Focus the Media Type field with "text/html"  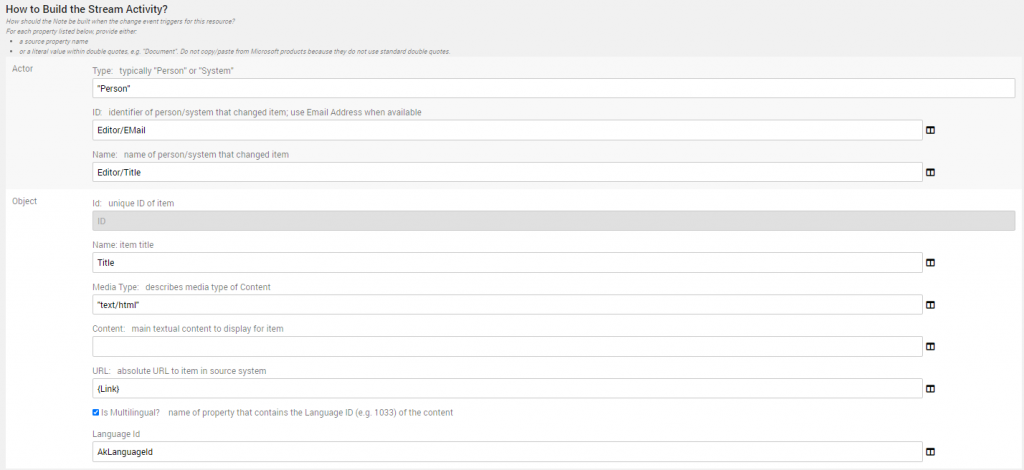(x=506, y=305)
